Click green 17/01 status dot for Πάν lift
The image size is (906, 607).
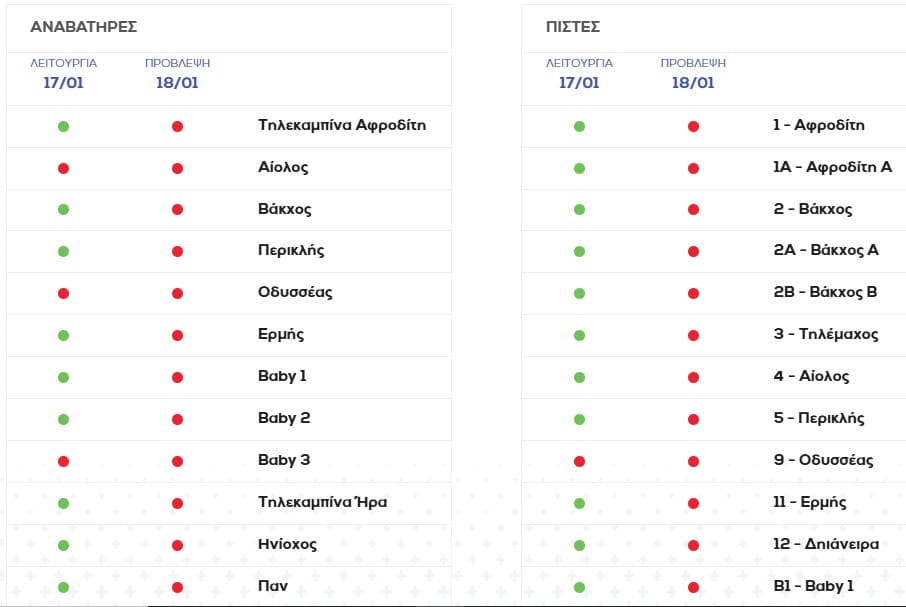[63, 587]
